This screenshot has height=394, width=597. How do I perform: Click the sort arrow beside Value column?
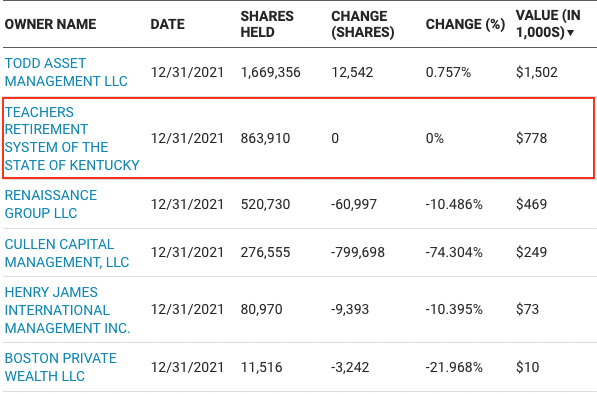click(570, 33)
